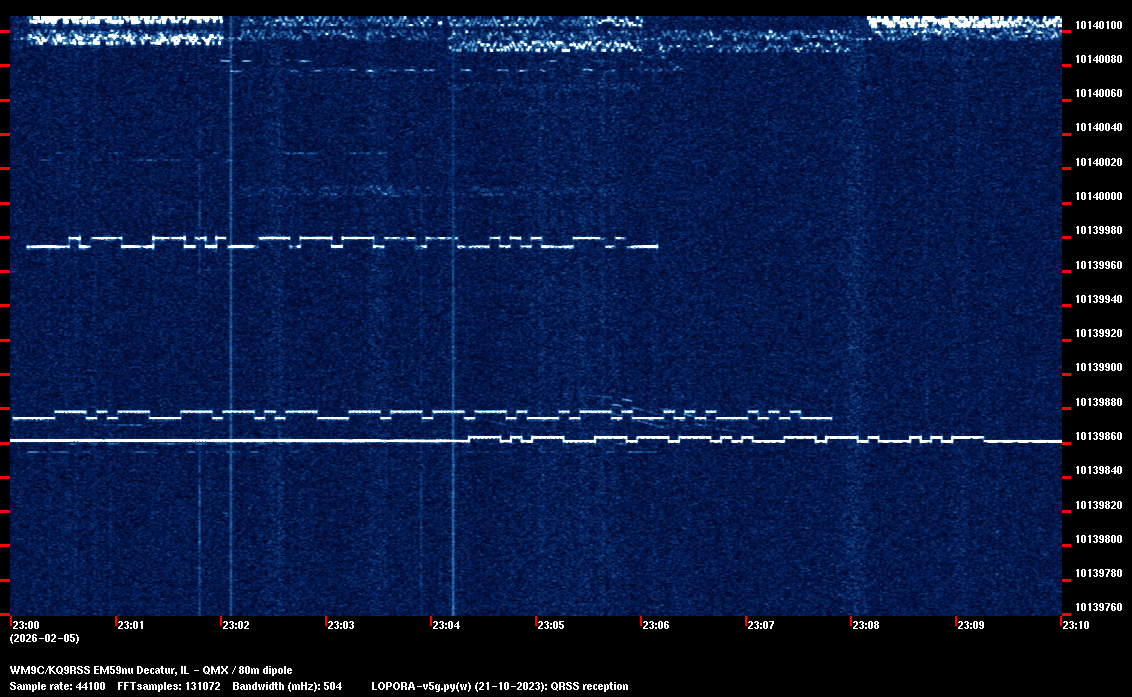Select the 10139760 frequency scale label

[x=1097, y=607]
